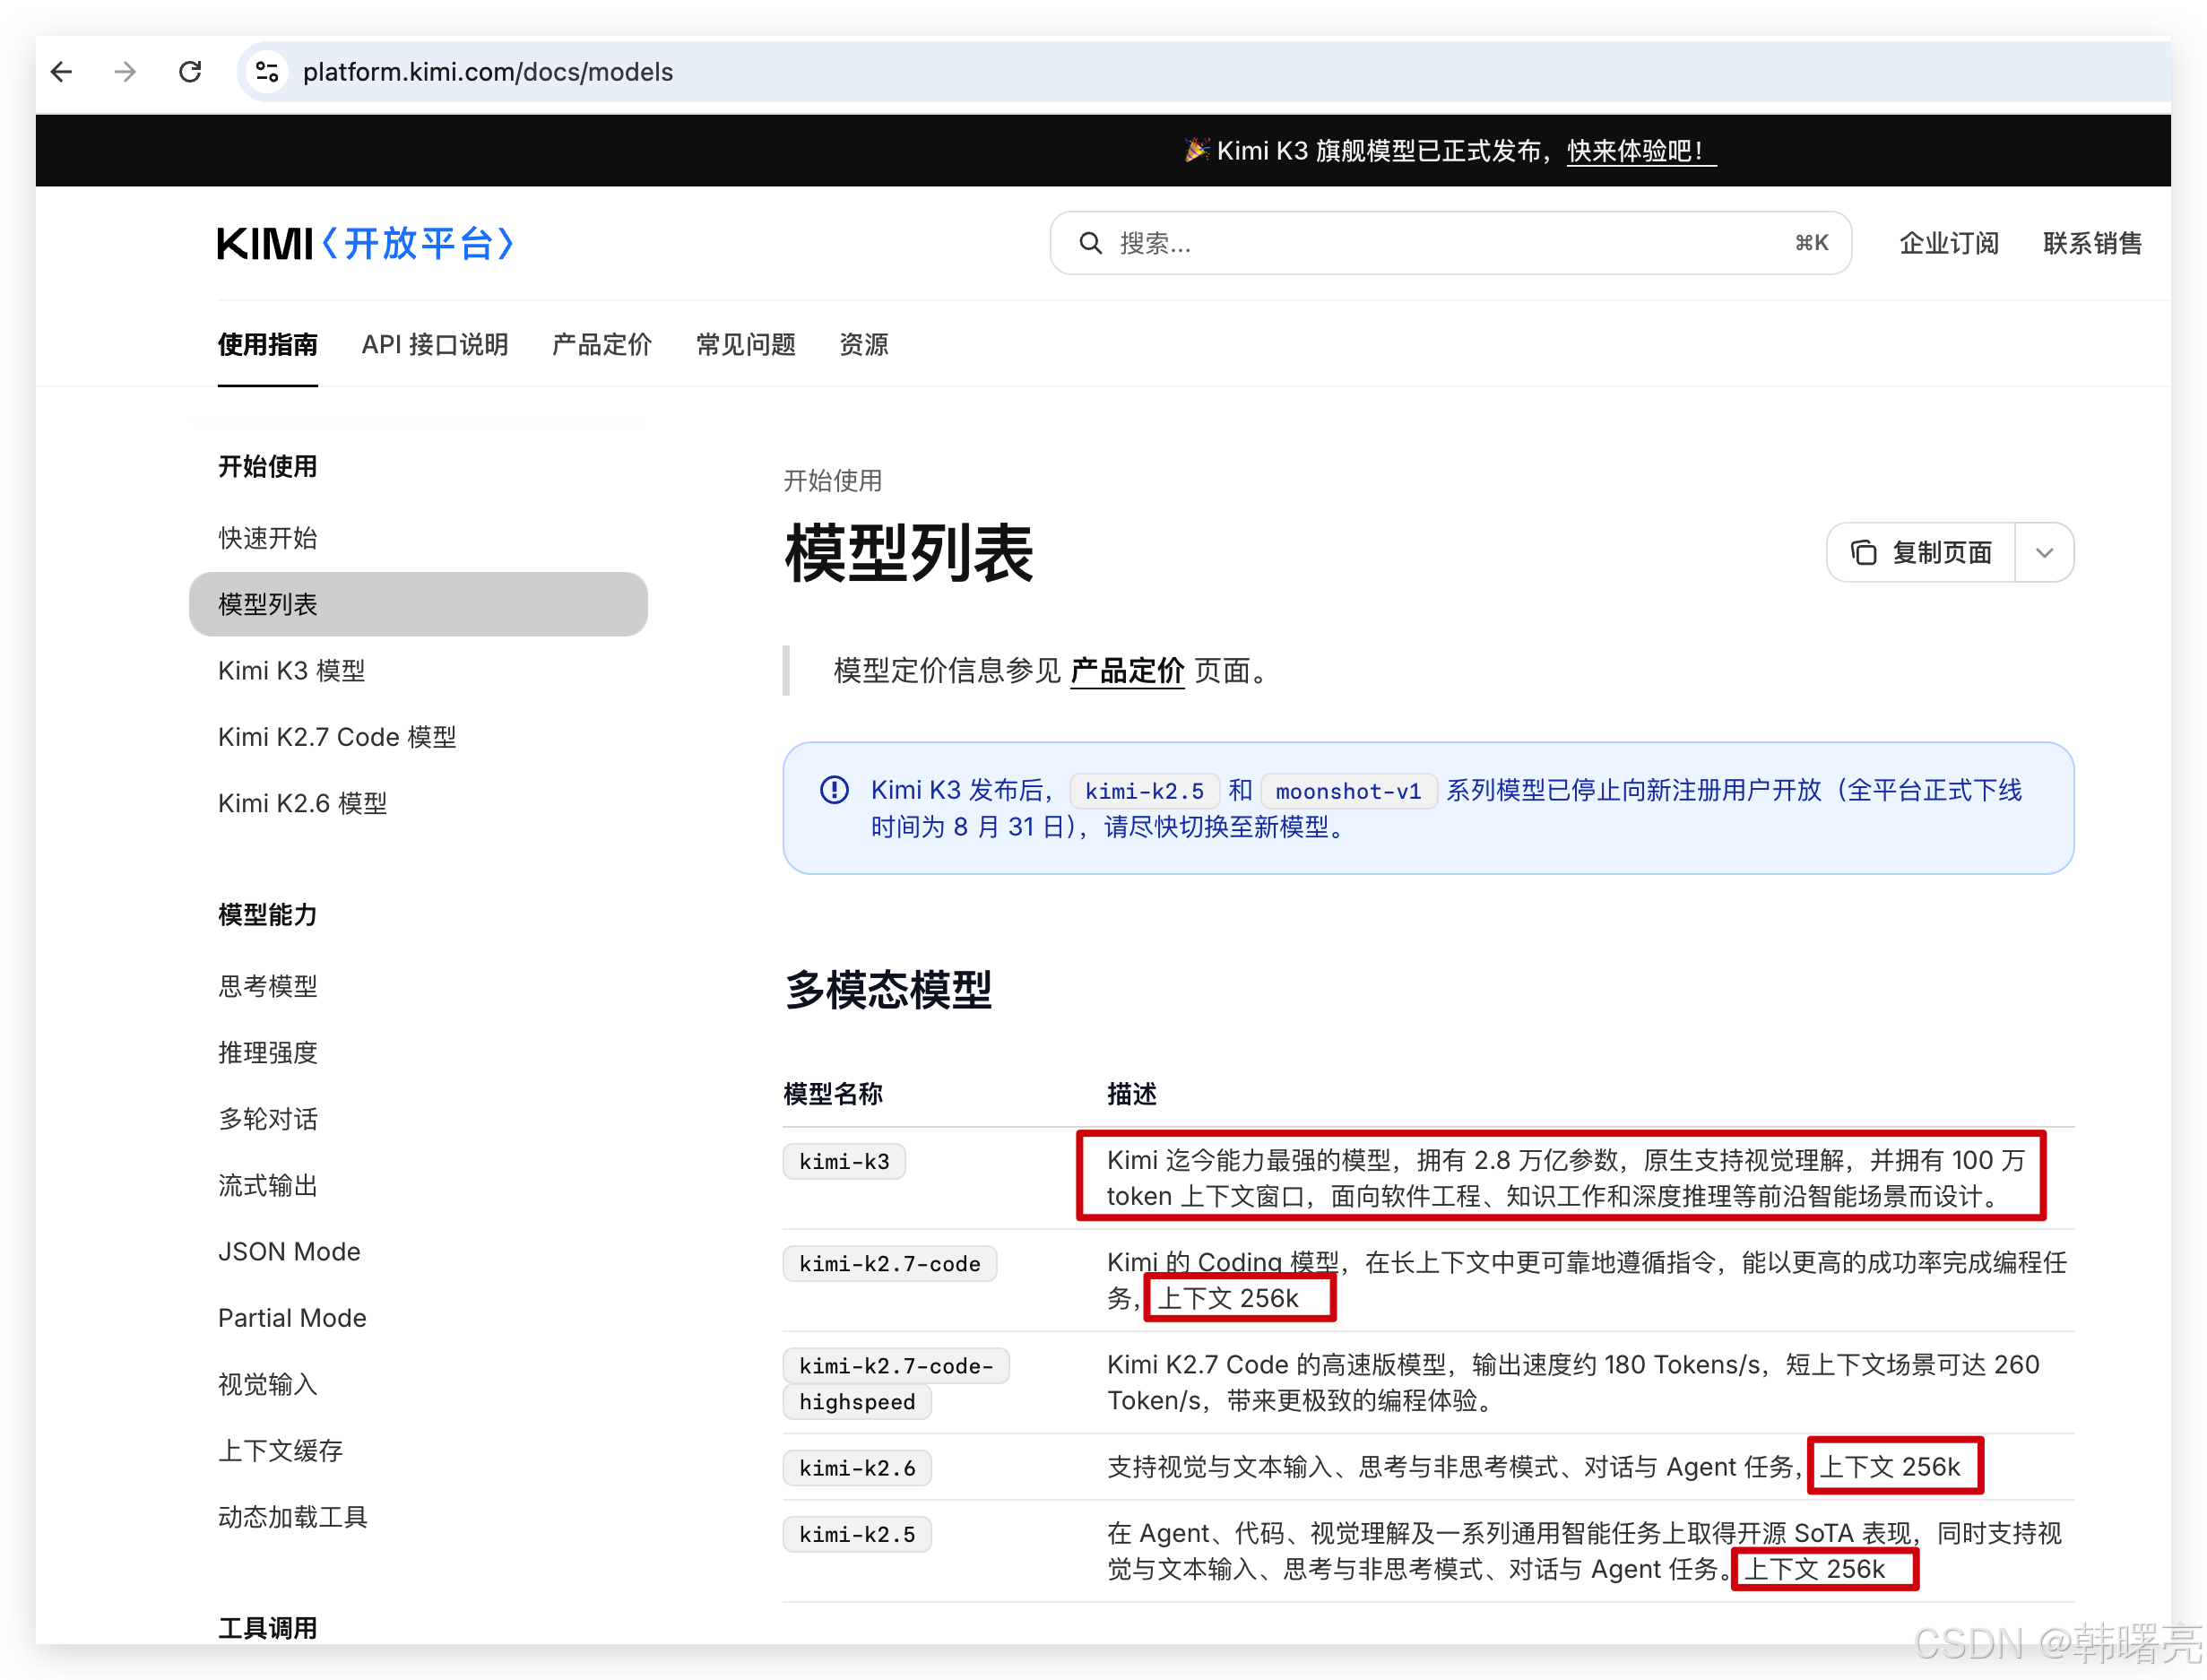The image size is (2207, 1680).
Task: Open 流式输出 in the sidebar
Action: point(267,1185)
